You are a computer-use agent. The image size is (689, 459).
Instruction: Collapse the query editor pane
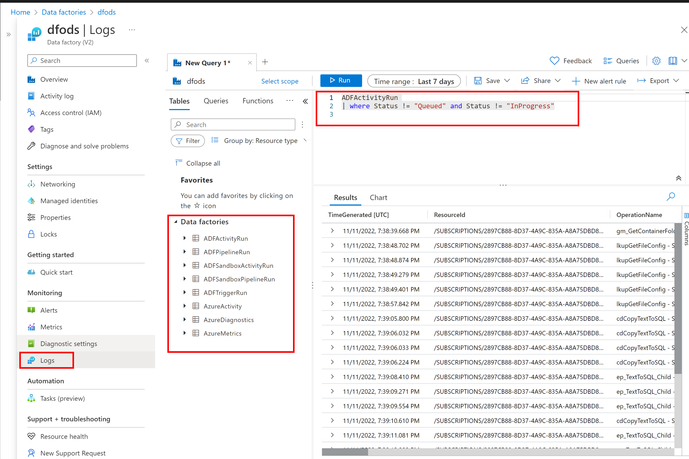(x=678, y=178)
